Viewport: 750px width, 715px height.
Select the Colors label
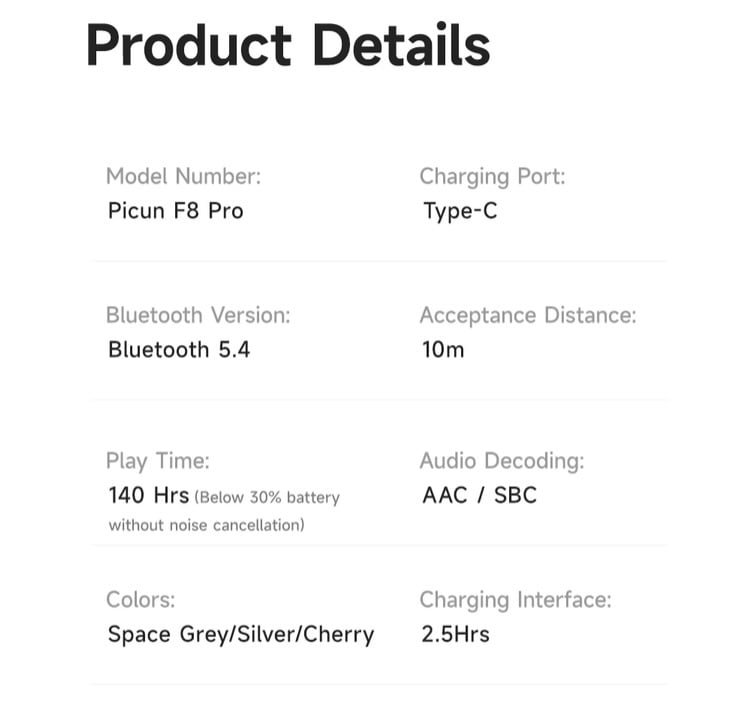(141, 600)
